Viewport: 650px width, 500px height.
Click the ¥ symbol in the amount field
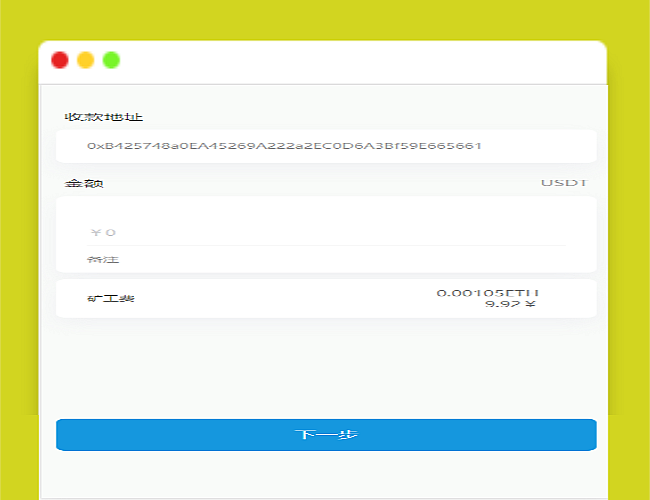click(x=96, y=233)
